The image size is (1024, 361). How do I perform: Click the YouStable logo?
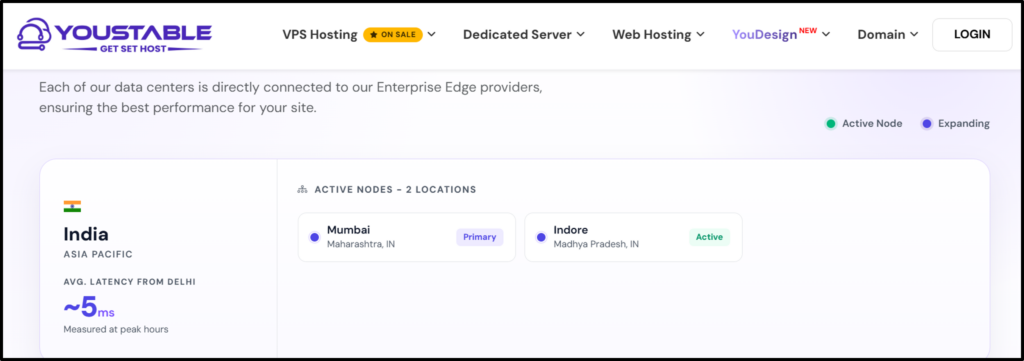[114, 35]
